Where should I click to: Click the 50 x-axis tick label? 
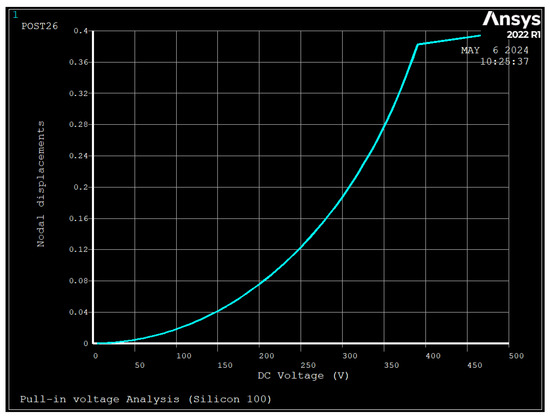click(x=140, y=365)
